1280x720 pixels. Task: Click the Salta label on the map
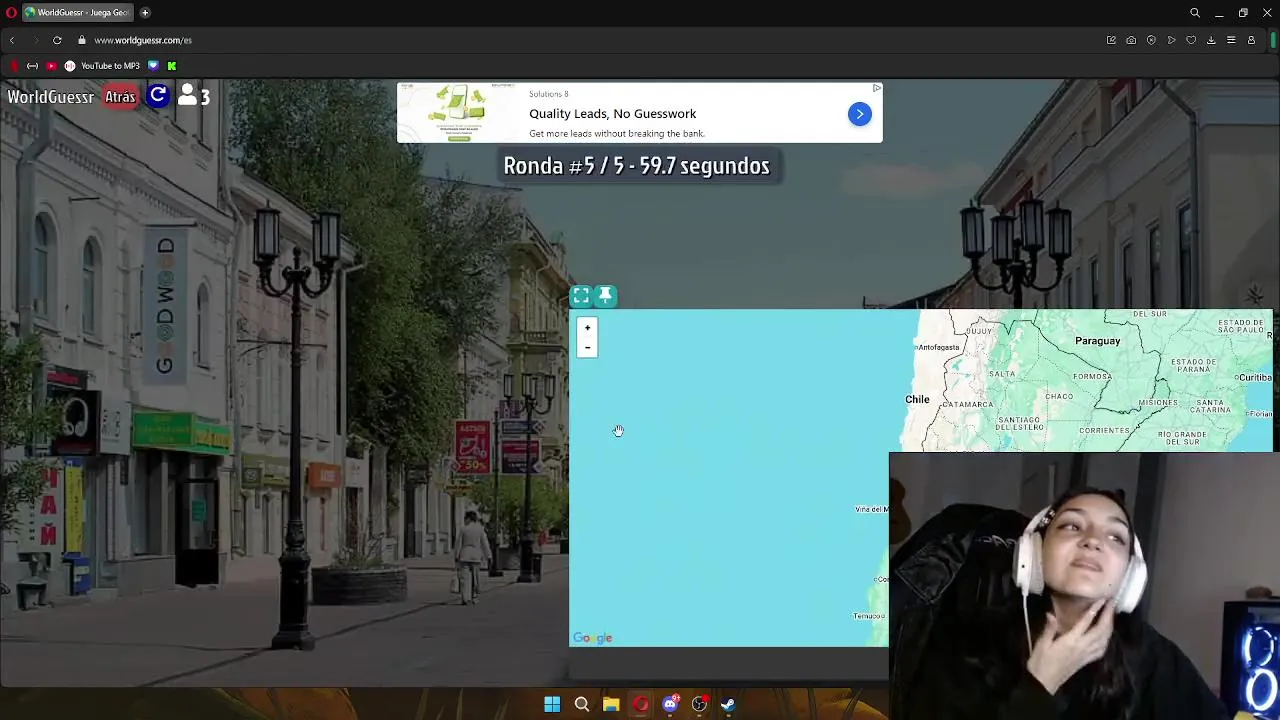(x=1001, y=374)
